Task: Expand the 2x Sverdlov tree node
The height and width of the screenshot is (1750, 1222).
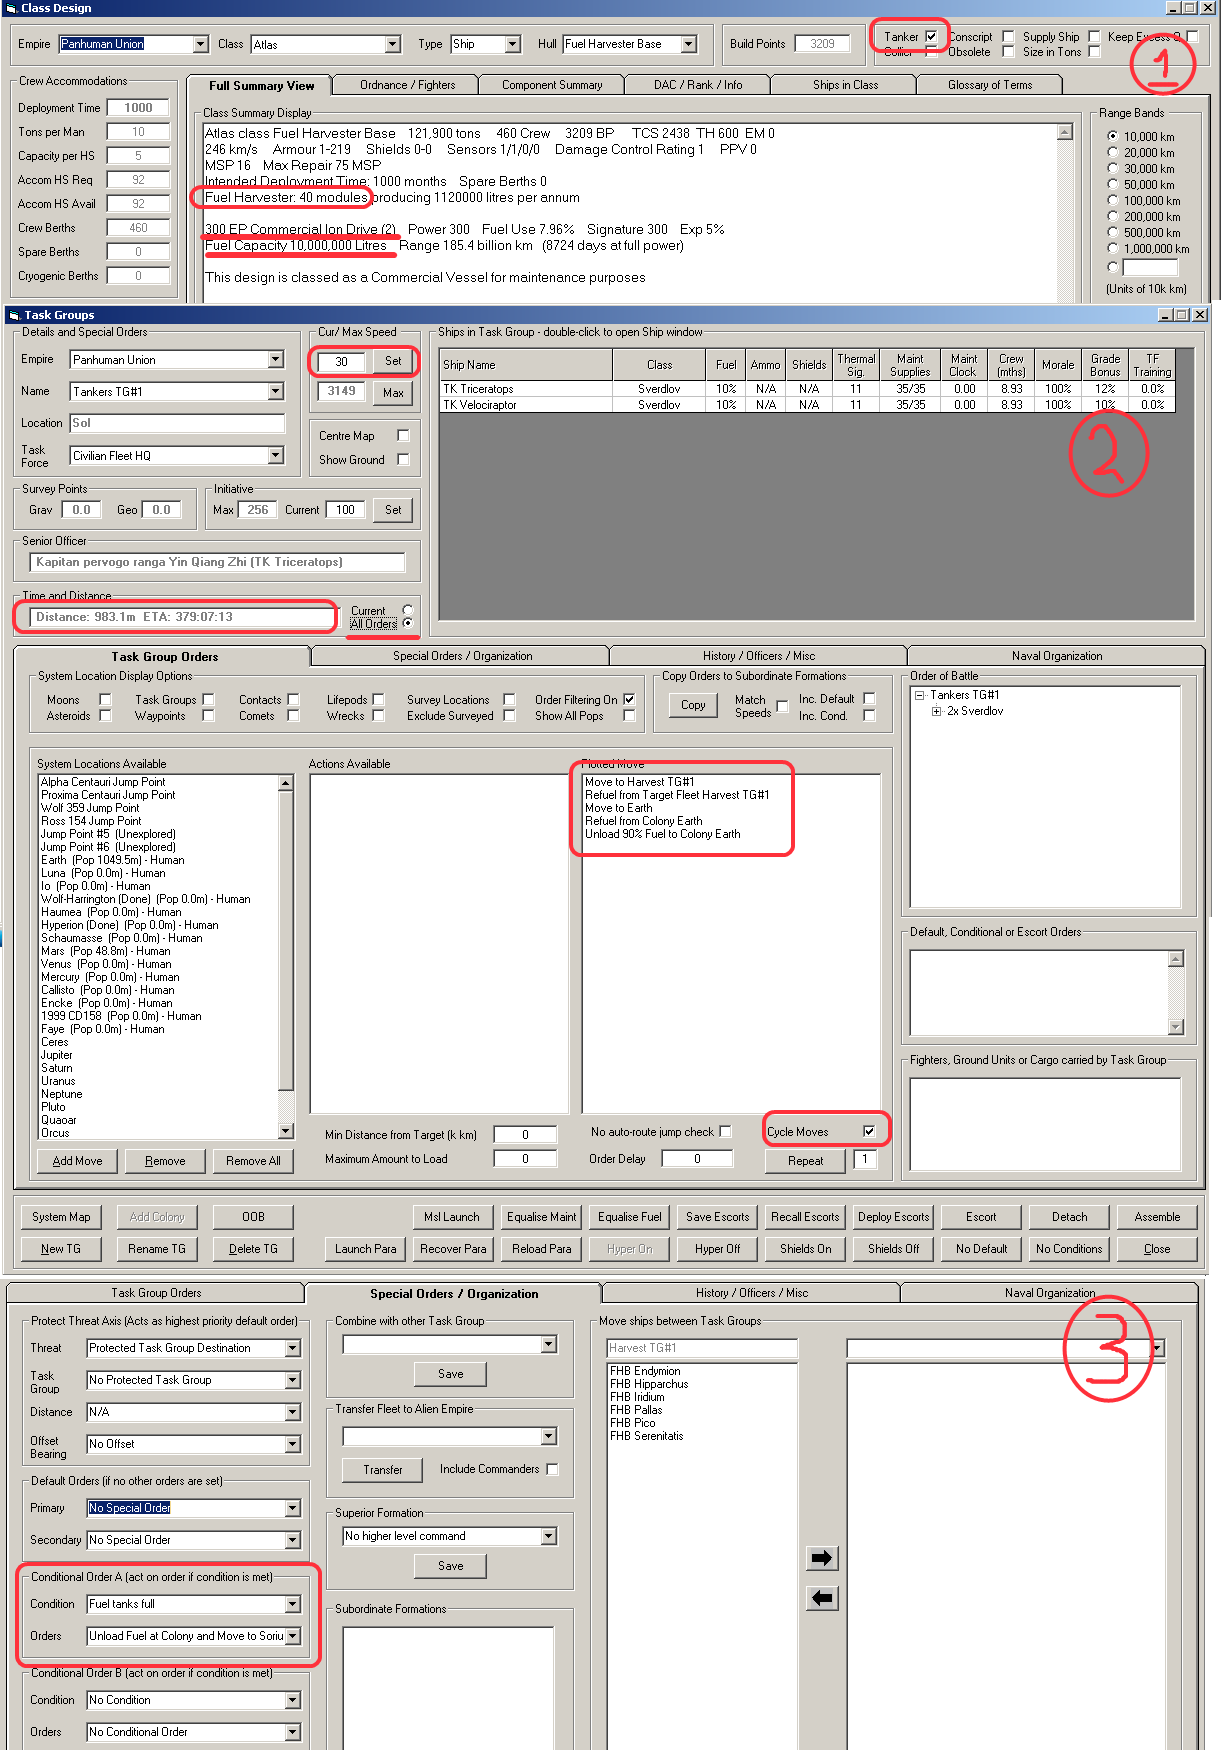Action: click(x=937, y=711)
